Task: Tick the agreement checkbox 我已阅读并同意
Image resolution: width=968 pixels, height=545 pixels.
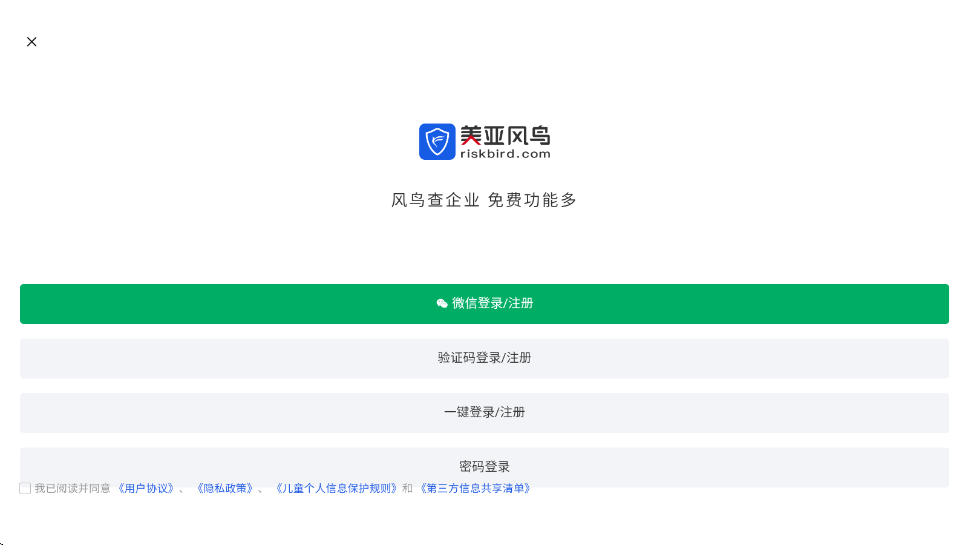Action: 25,488
